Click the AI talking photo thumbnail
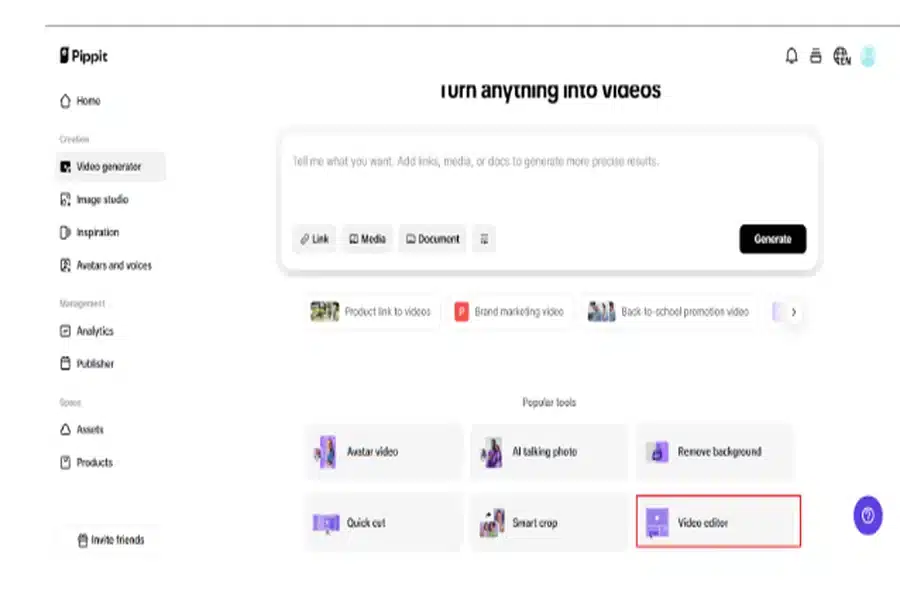The width and height of the screenshot is (900, 600). point(491,452)
